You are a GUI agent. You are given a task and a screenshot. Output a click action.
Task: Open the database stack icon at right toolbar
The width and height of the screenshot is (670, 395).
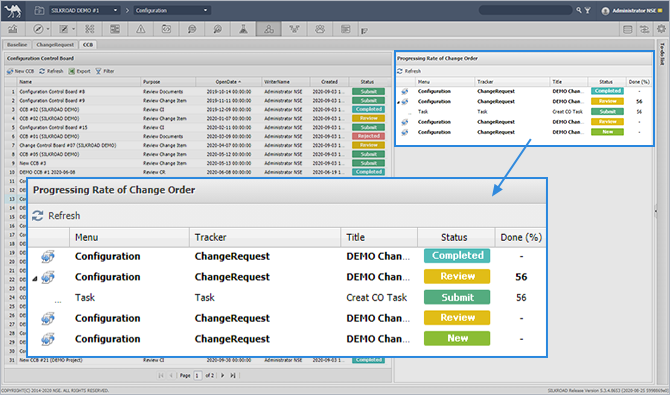[627, 29]
